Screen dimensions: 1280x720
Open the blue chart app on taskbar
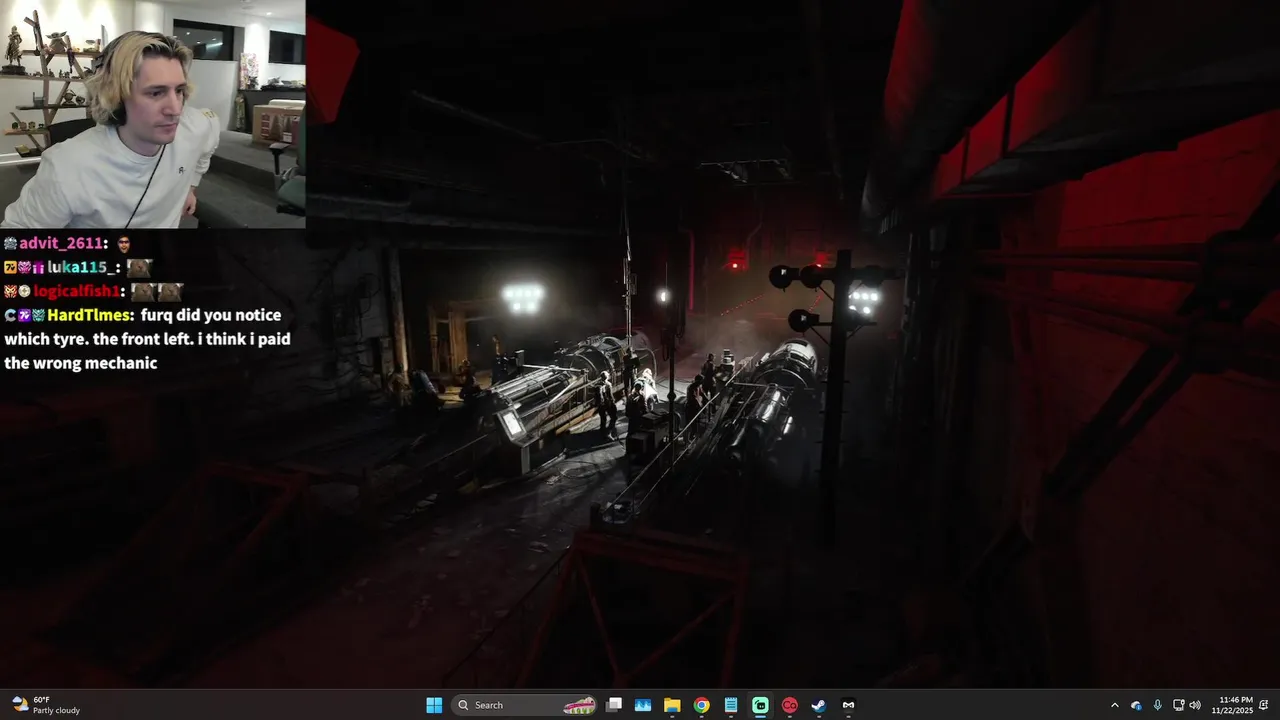coord(643,705)
